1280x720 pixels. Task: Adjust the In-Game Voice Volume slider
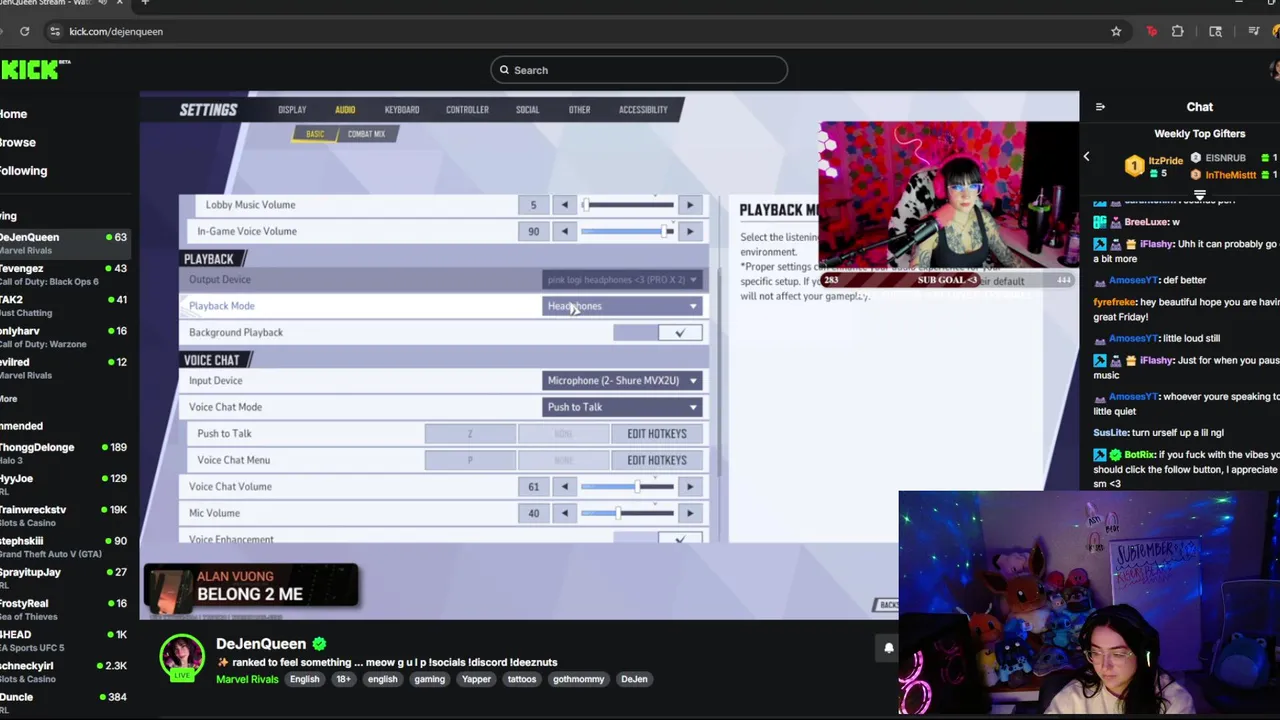(627, 231)
